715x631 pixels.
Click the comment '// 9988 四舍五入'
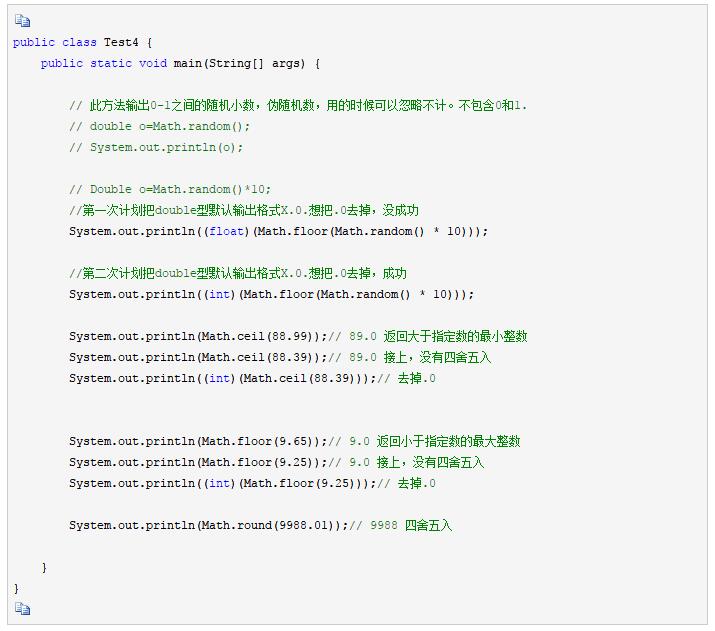click(x=401, y=525)
